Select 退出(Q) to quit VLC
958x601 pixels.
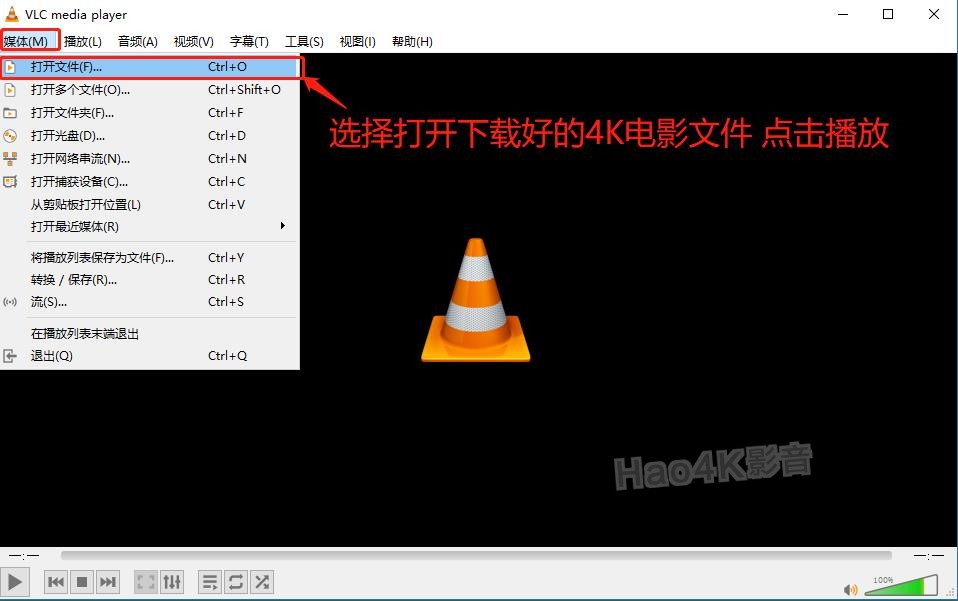pos(150,355)
